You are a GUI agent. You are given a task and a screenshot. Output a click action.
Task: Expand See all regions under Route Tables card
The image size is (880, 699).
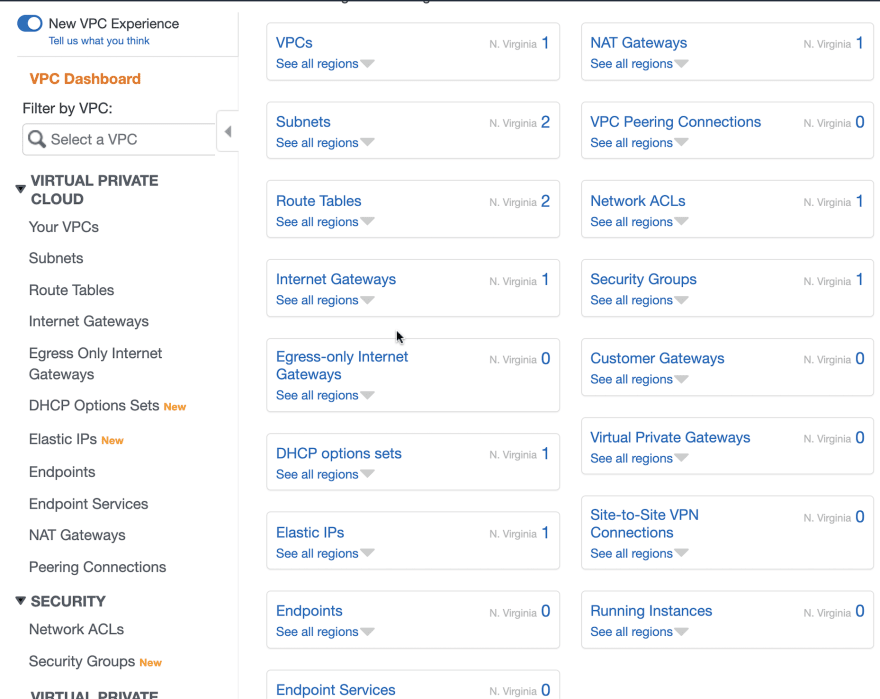click(x=324, y=222)
